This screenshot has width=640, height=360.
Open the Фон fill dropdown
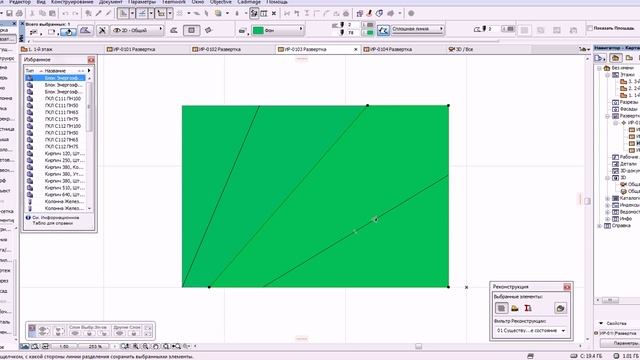click(x=278, y=30)
